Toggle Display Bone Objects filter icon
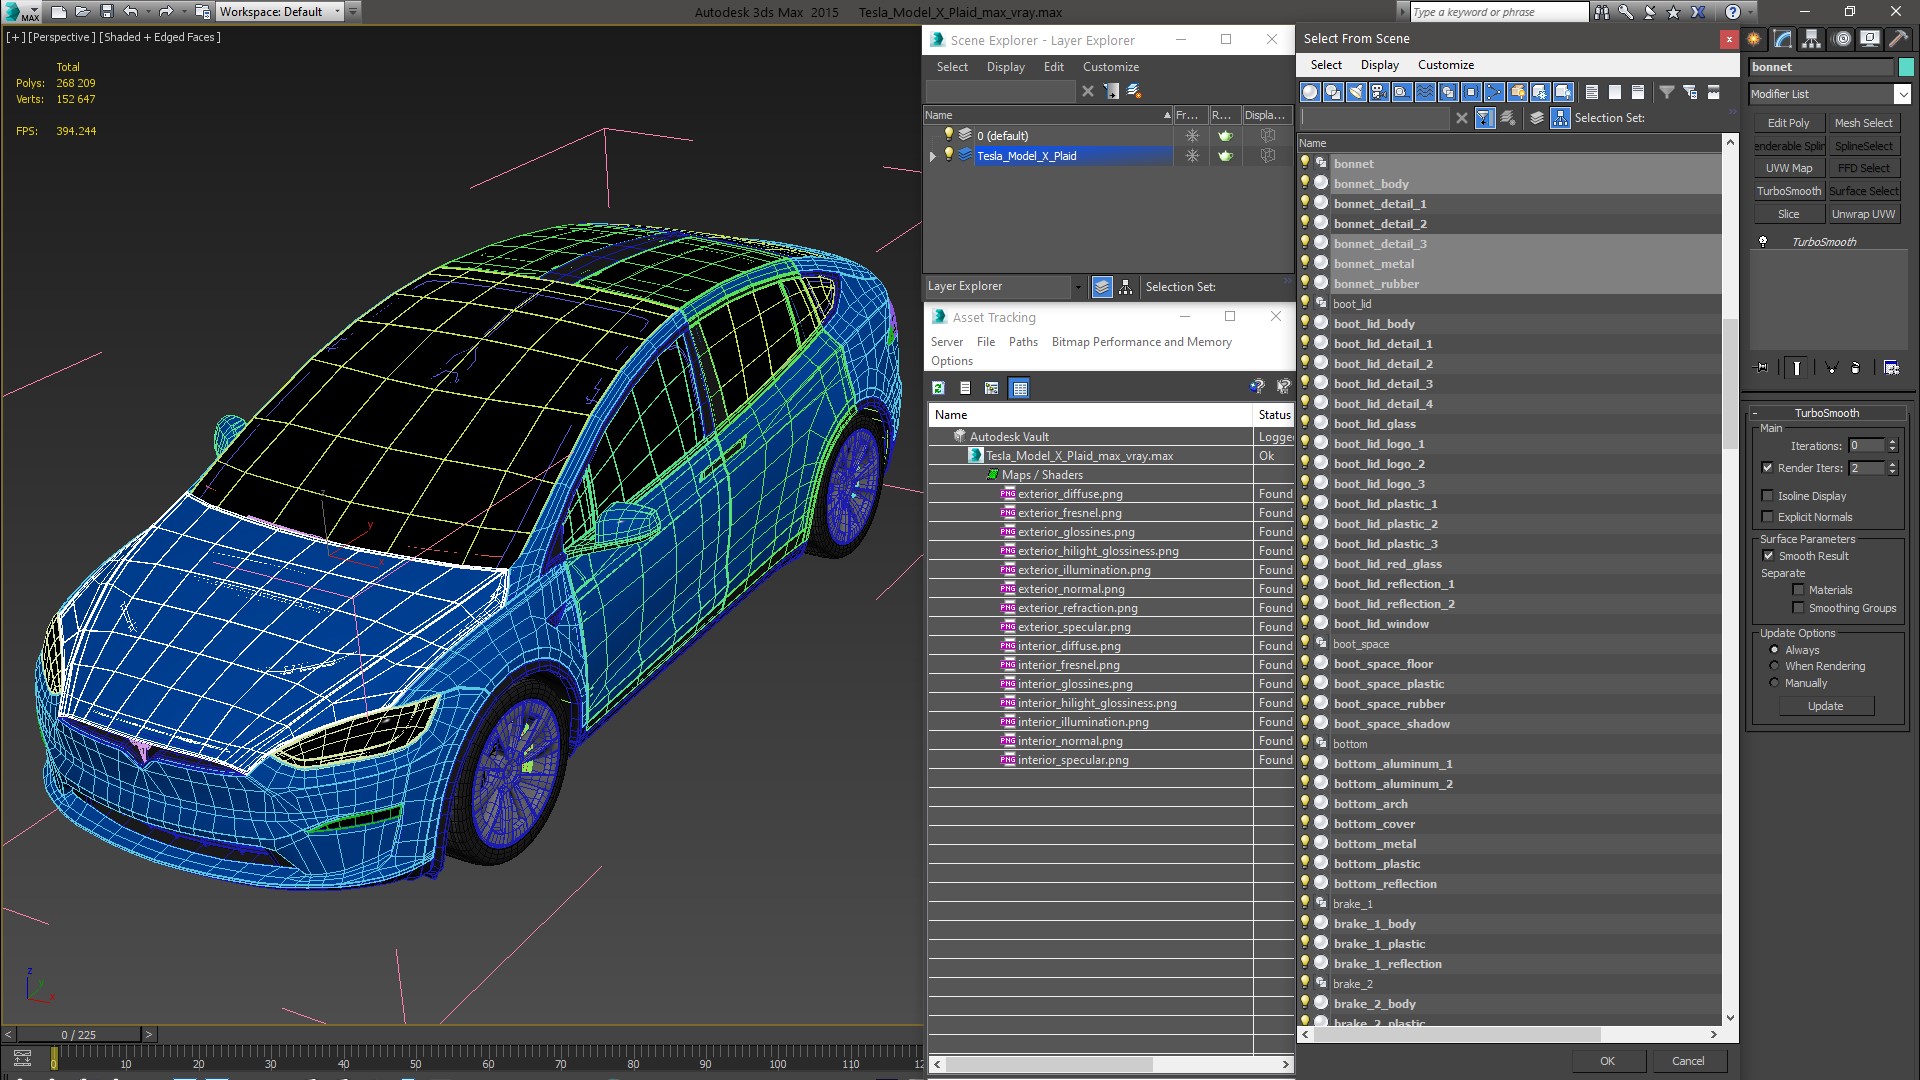The height and width of the screenshot is (1080, 1920). point(1494,92)
